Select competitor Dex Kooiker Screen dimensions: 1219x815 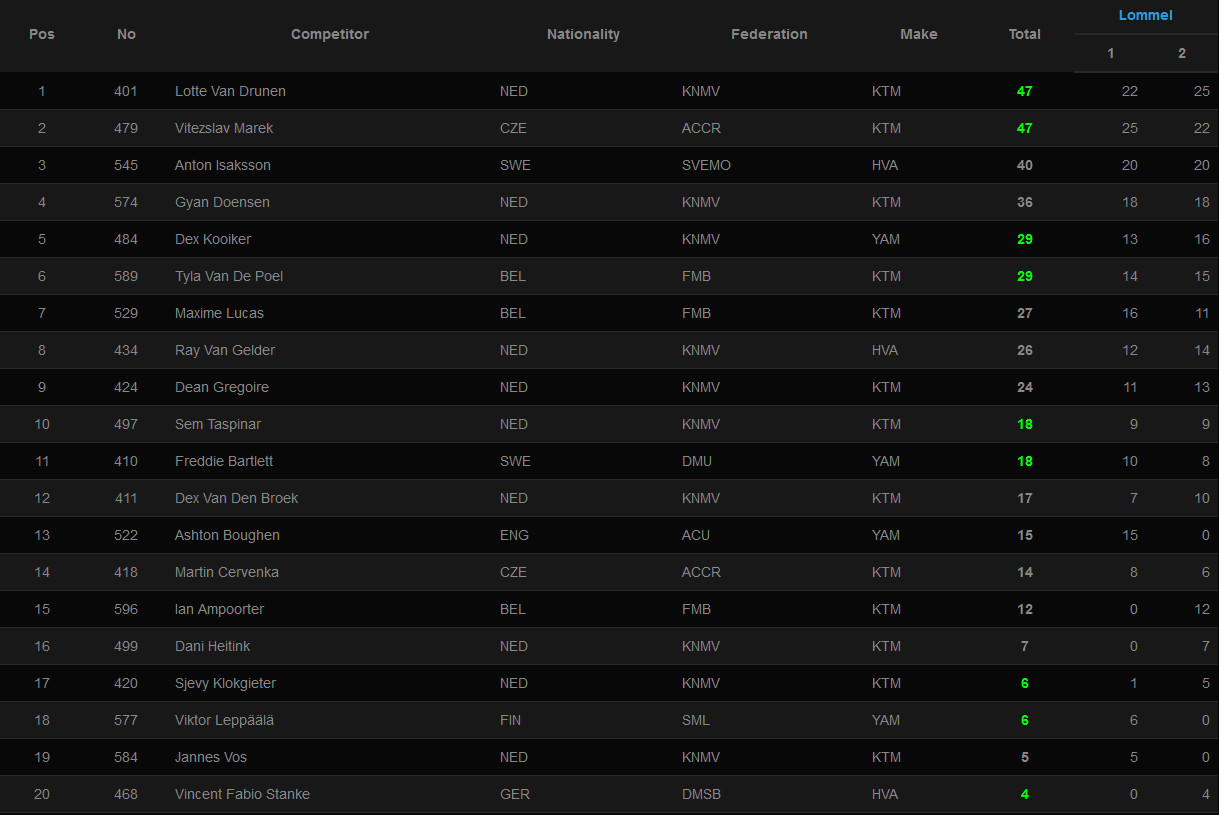(x=213, y=239)
